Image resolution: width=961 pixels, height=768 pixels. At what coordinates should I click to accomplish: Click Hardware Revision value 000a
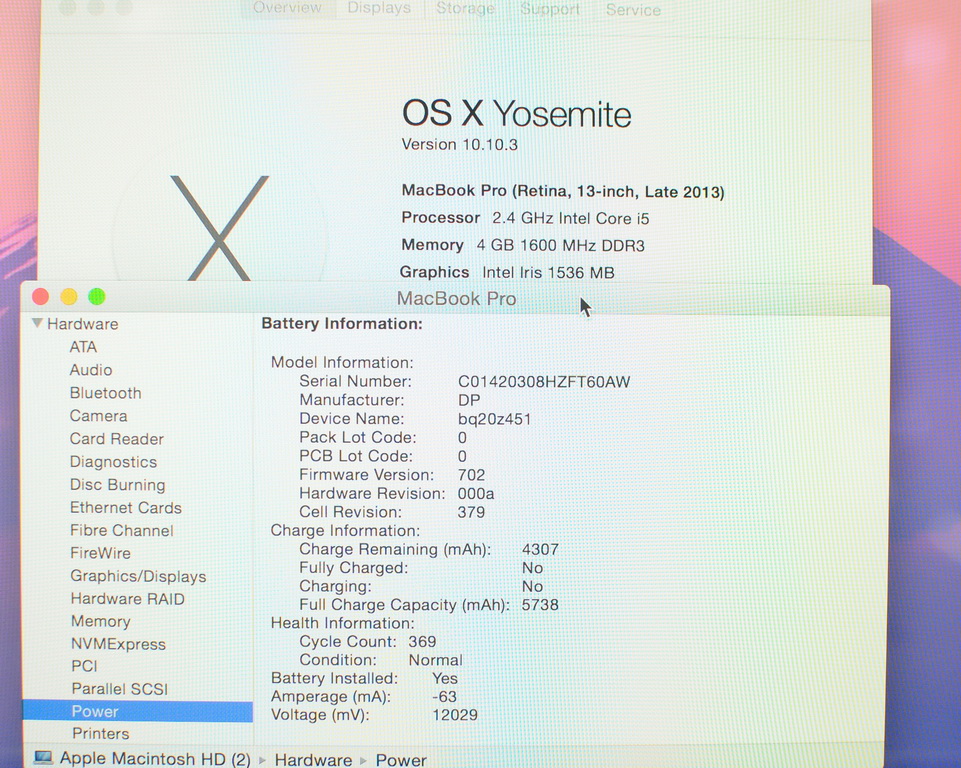click(x=476, y=493)
